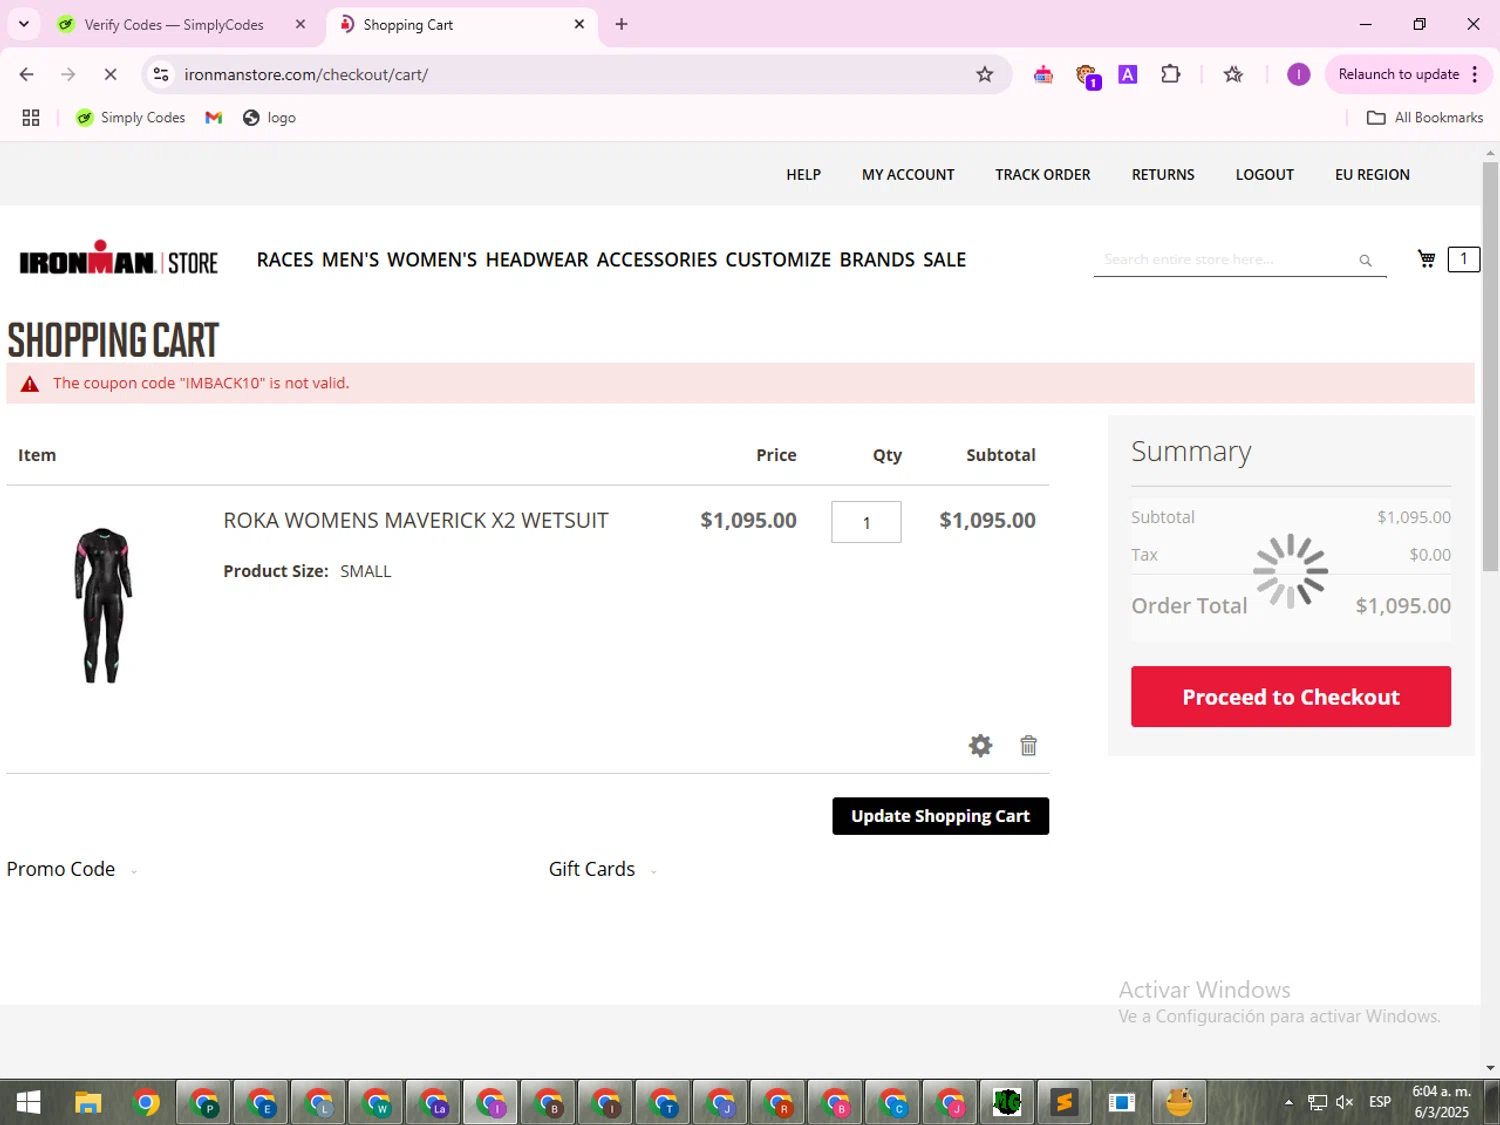Go to MY ACCOUNT
The image size is (1500, 1125).
tap(908, 174)
